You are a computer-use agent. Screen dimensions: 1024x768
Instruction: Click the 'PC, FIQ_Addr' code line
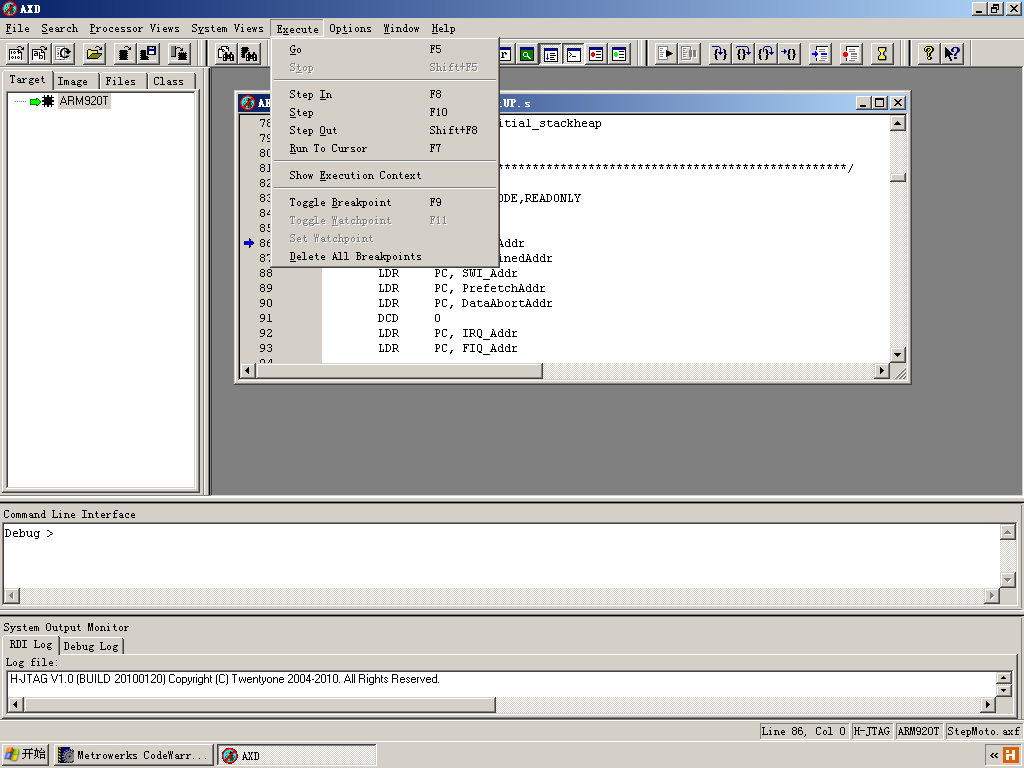[x=475, y=348]
